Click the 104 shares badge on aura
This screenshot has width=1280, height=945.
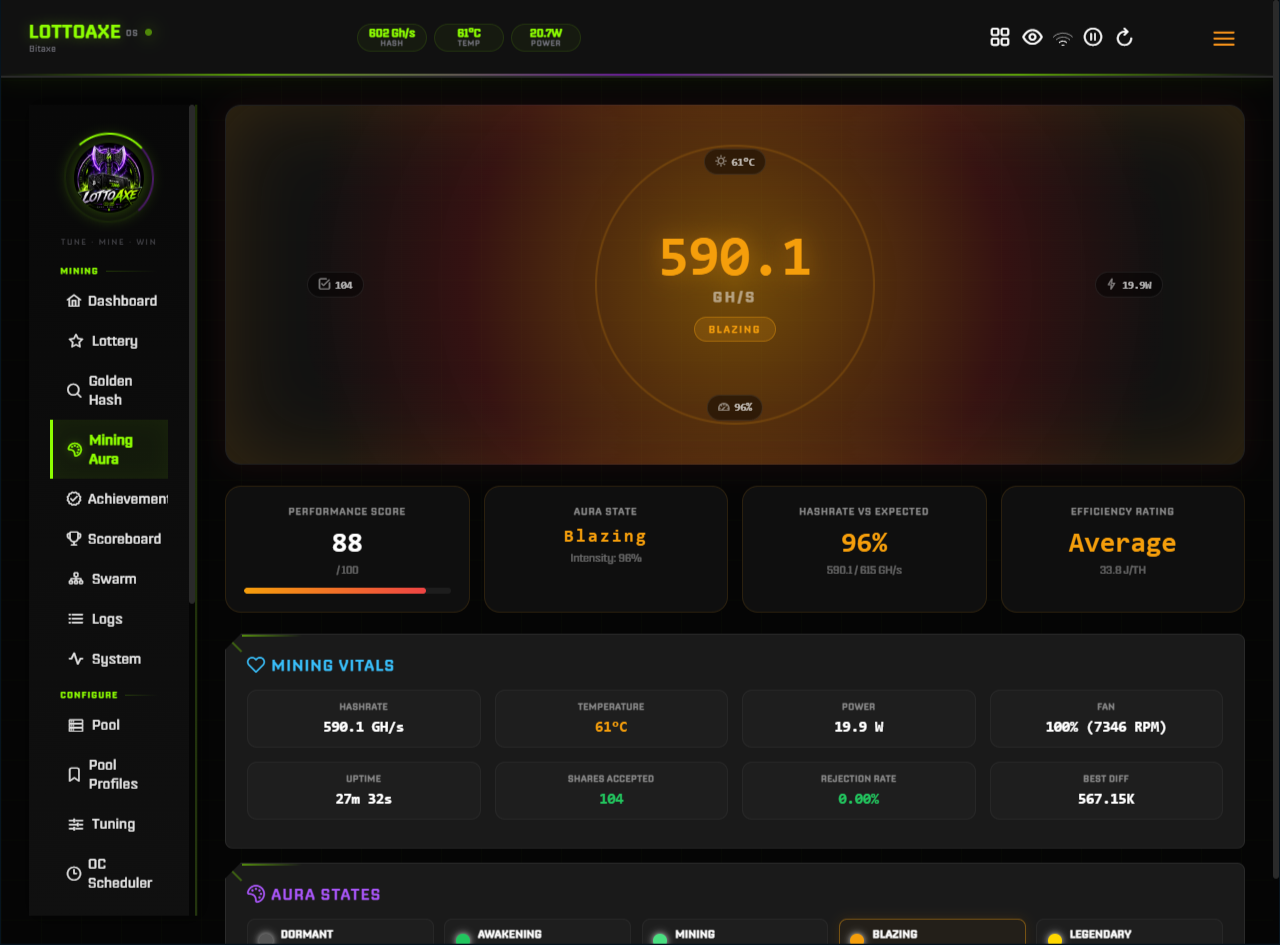click(335, 285)
